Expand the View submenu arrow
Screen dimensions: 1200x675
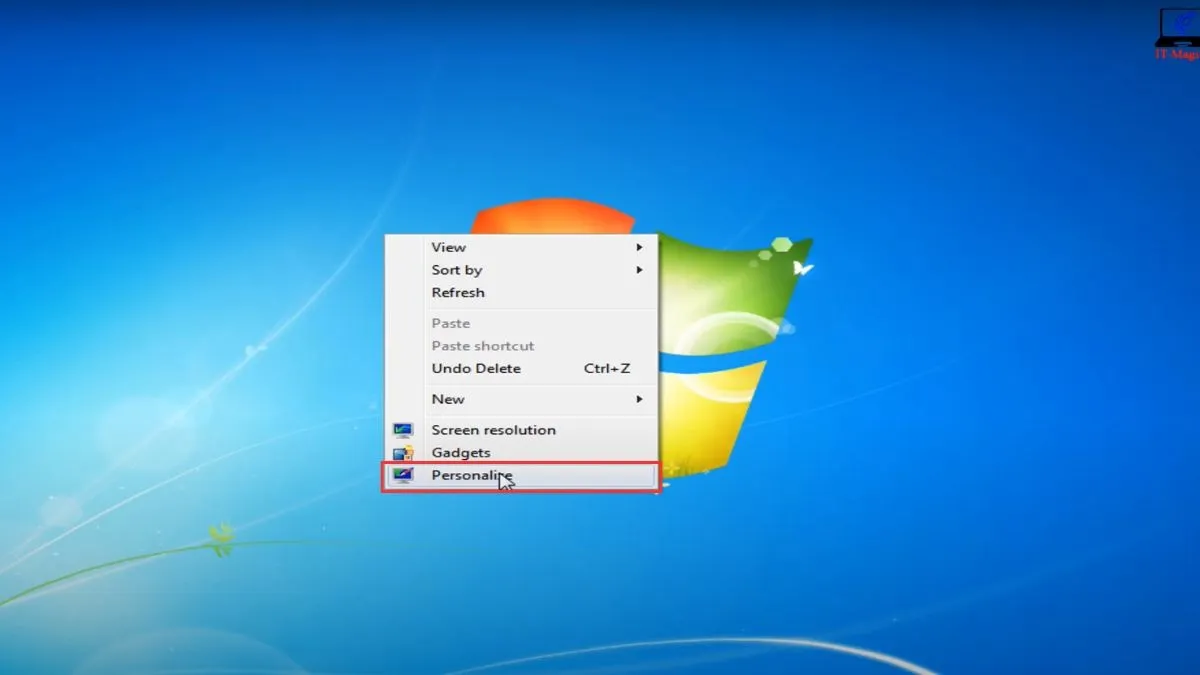click(x=639, y=247)
